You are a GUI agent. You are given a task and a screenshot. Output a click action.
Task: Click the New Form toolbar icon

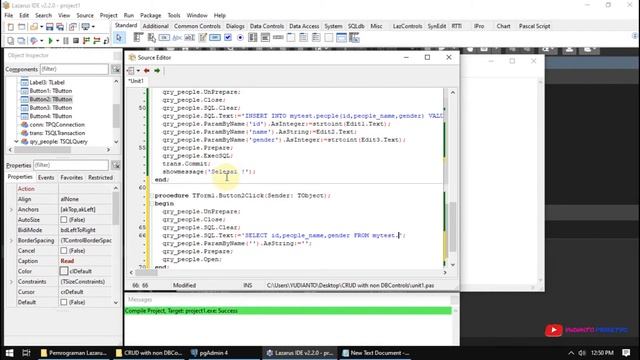(22, 27)
